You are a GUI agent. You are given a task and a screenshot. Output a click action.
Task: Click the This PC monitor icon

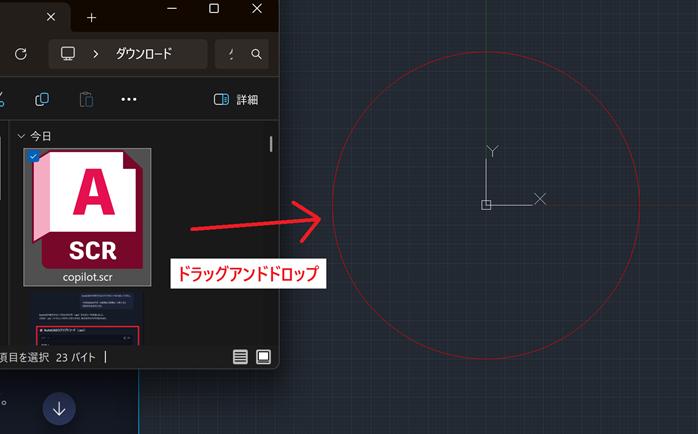tap(68, 54)
